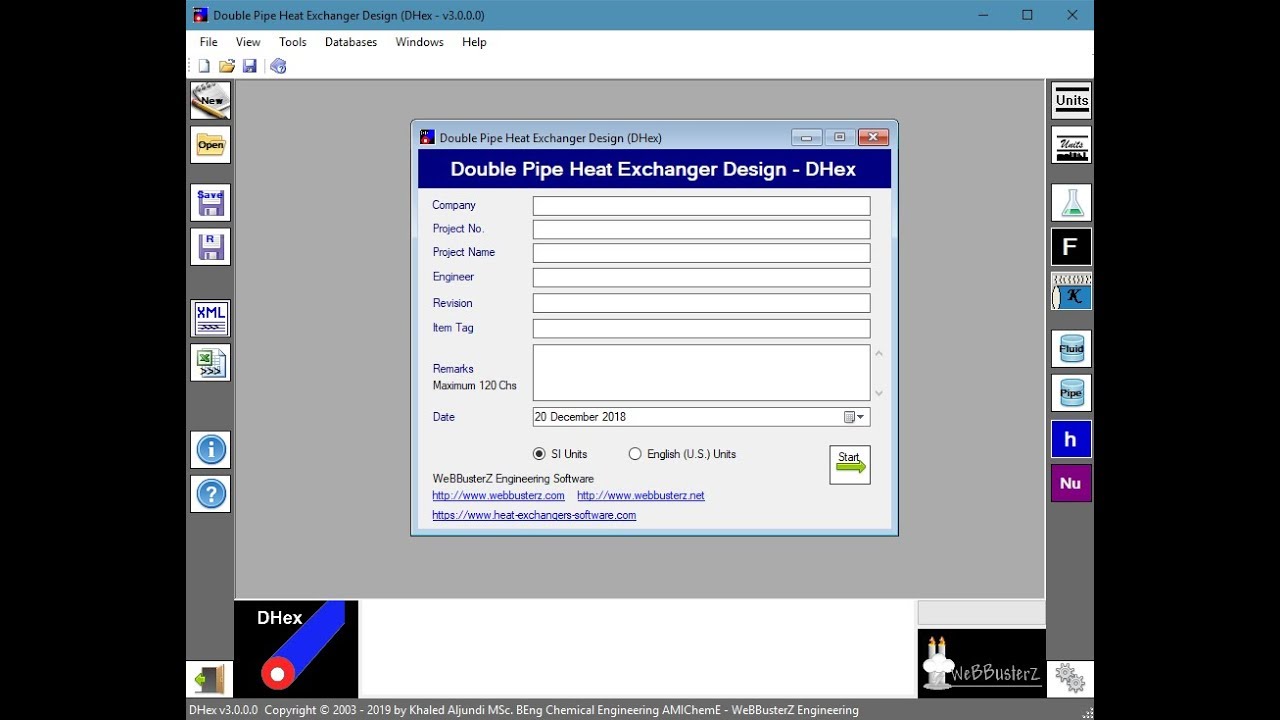Open the Tools menu
Screen dimensions: 1280x720
tap(293, 42)
